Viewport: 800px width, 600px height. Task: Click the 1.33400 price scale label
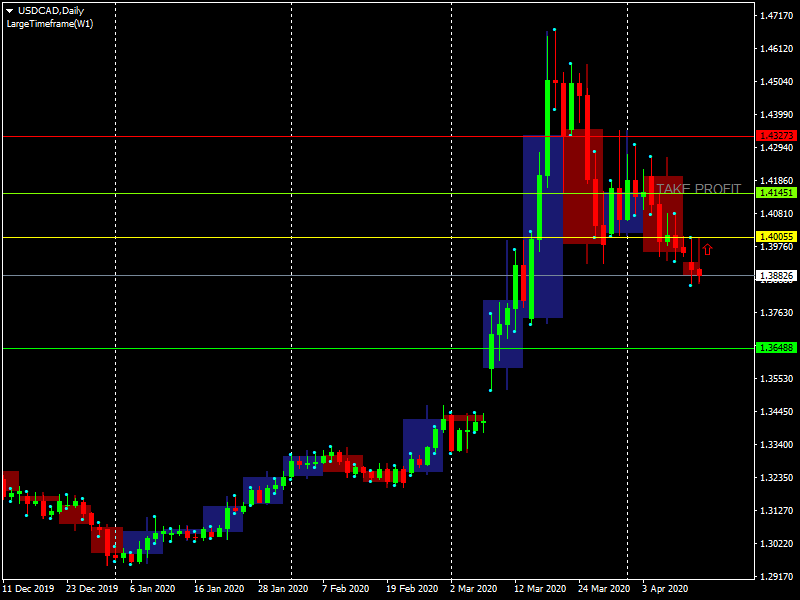click(777, 445)
